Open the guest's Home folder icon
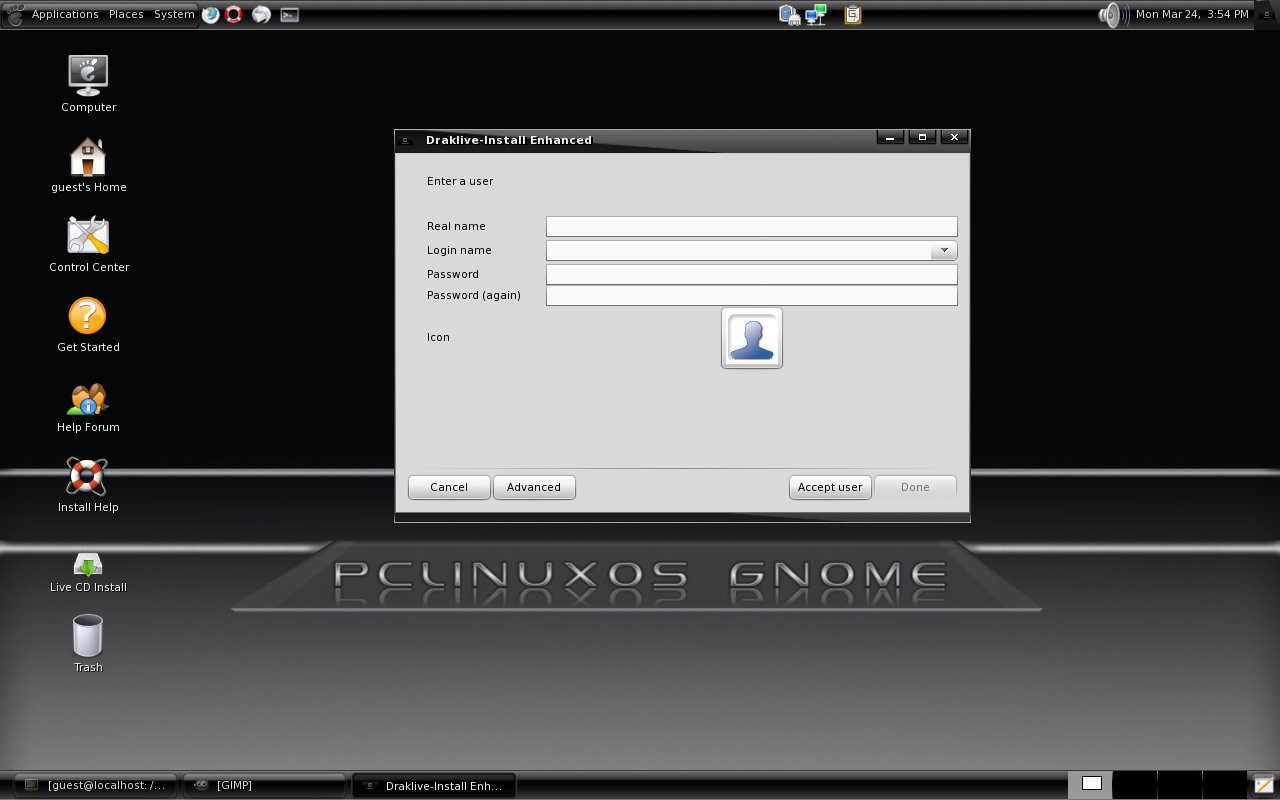Screen dimensions: 1280x800 [x=88, y=156]
